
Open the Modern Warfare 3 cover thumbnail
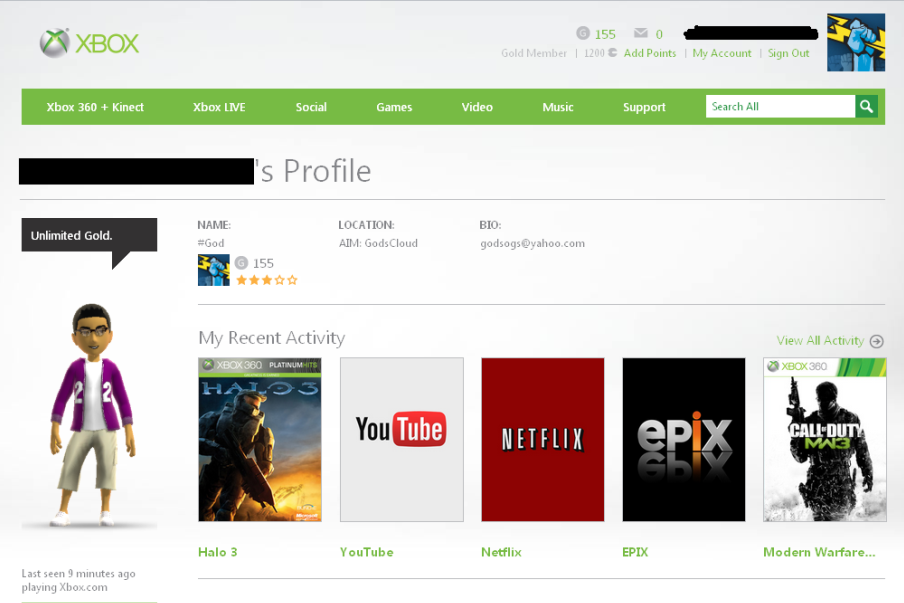tap(825, 439)
